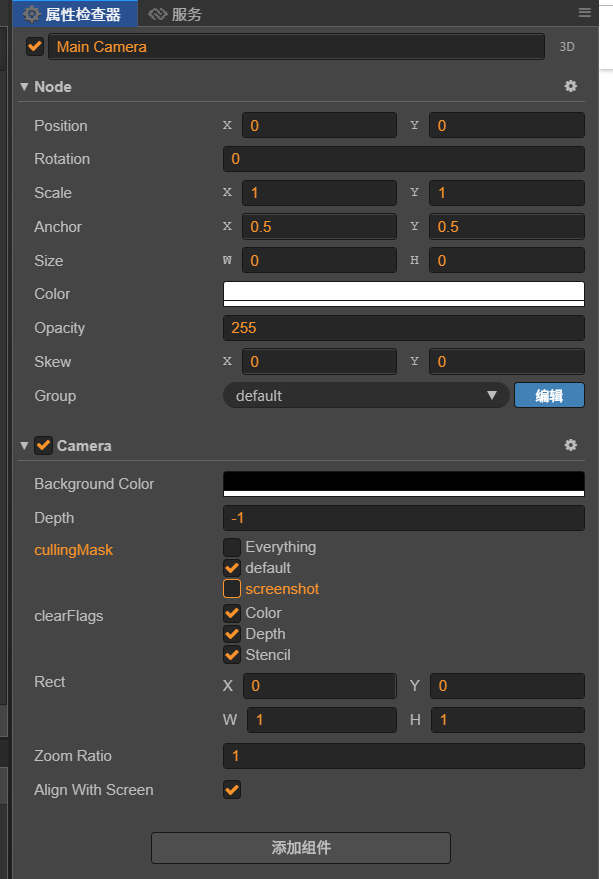Enable the Everything culling mask checkbox
The width and height of the screenshot is (613, 879).
[x=232, y=547]
